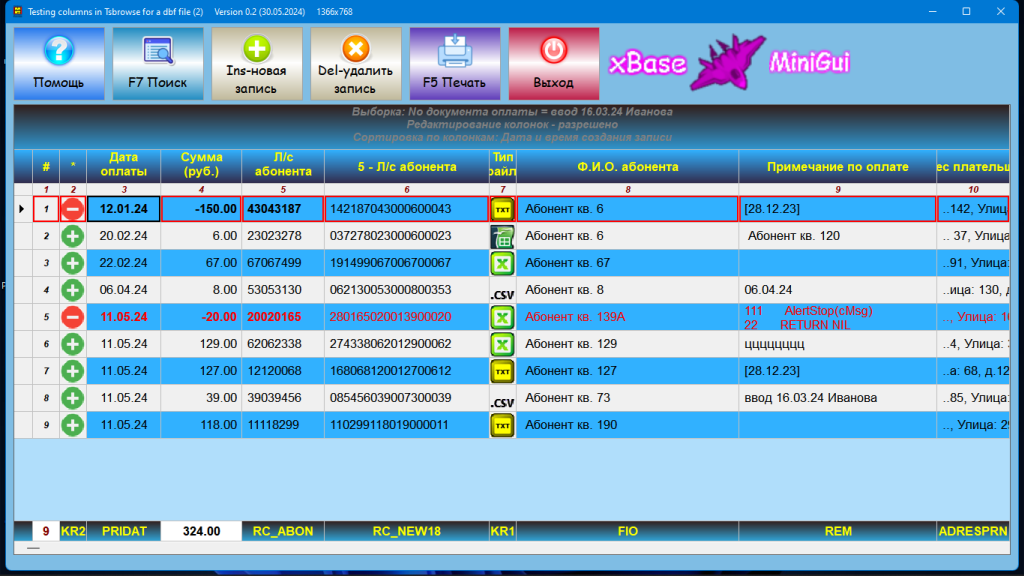Exit via the red Выход button

[554, 63]
